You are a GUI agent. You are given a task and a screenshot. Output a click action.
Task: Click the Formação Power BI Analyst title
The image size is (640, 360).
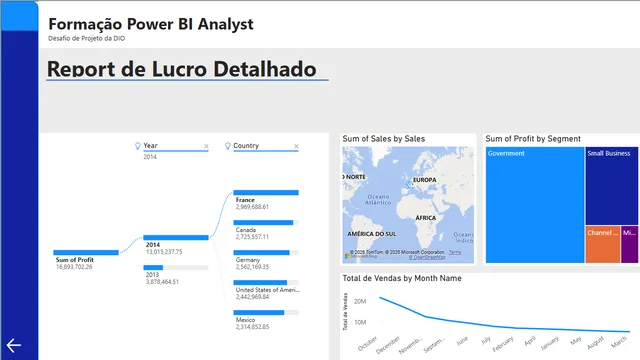(x=151, y=24)
